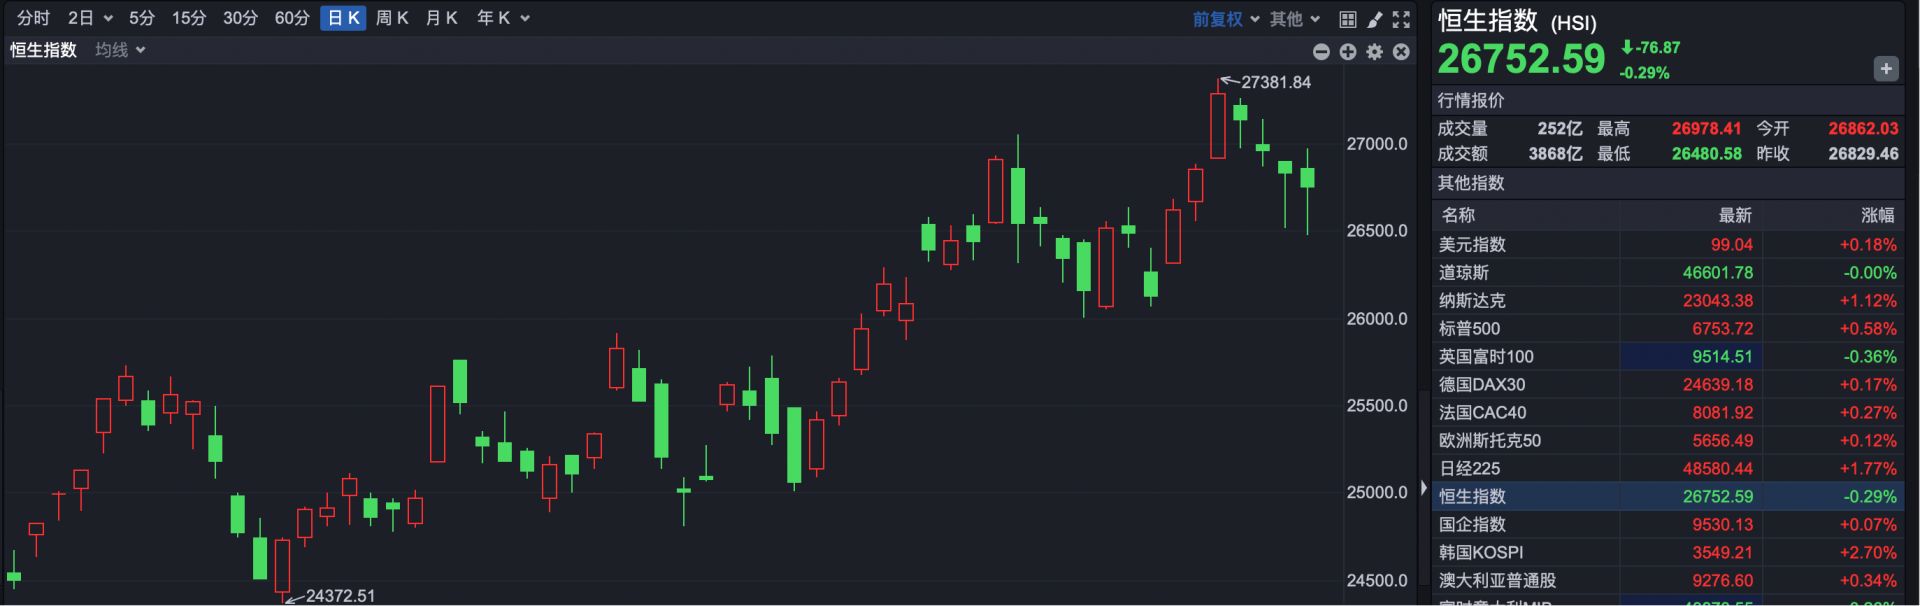Open the 均线 indicator dropdown
Image resolution: width=1920 pixels, height=606 pixels.
[x=120, y=50]
